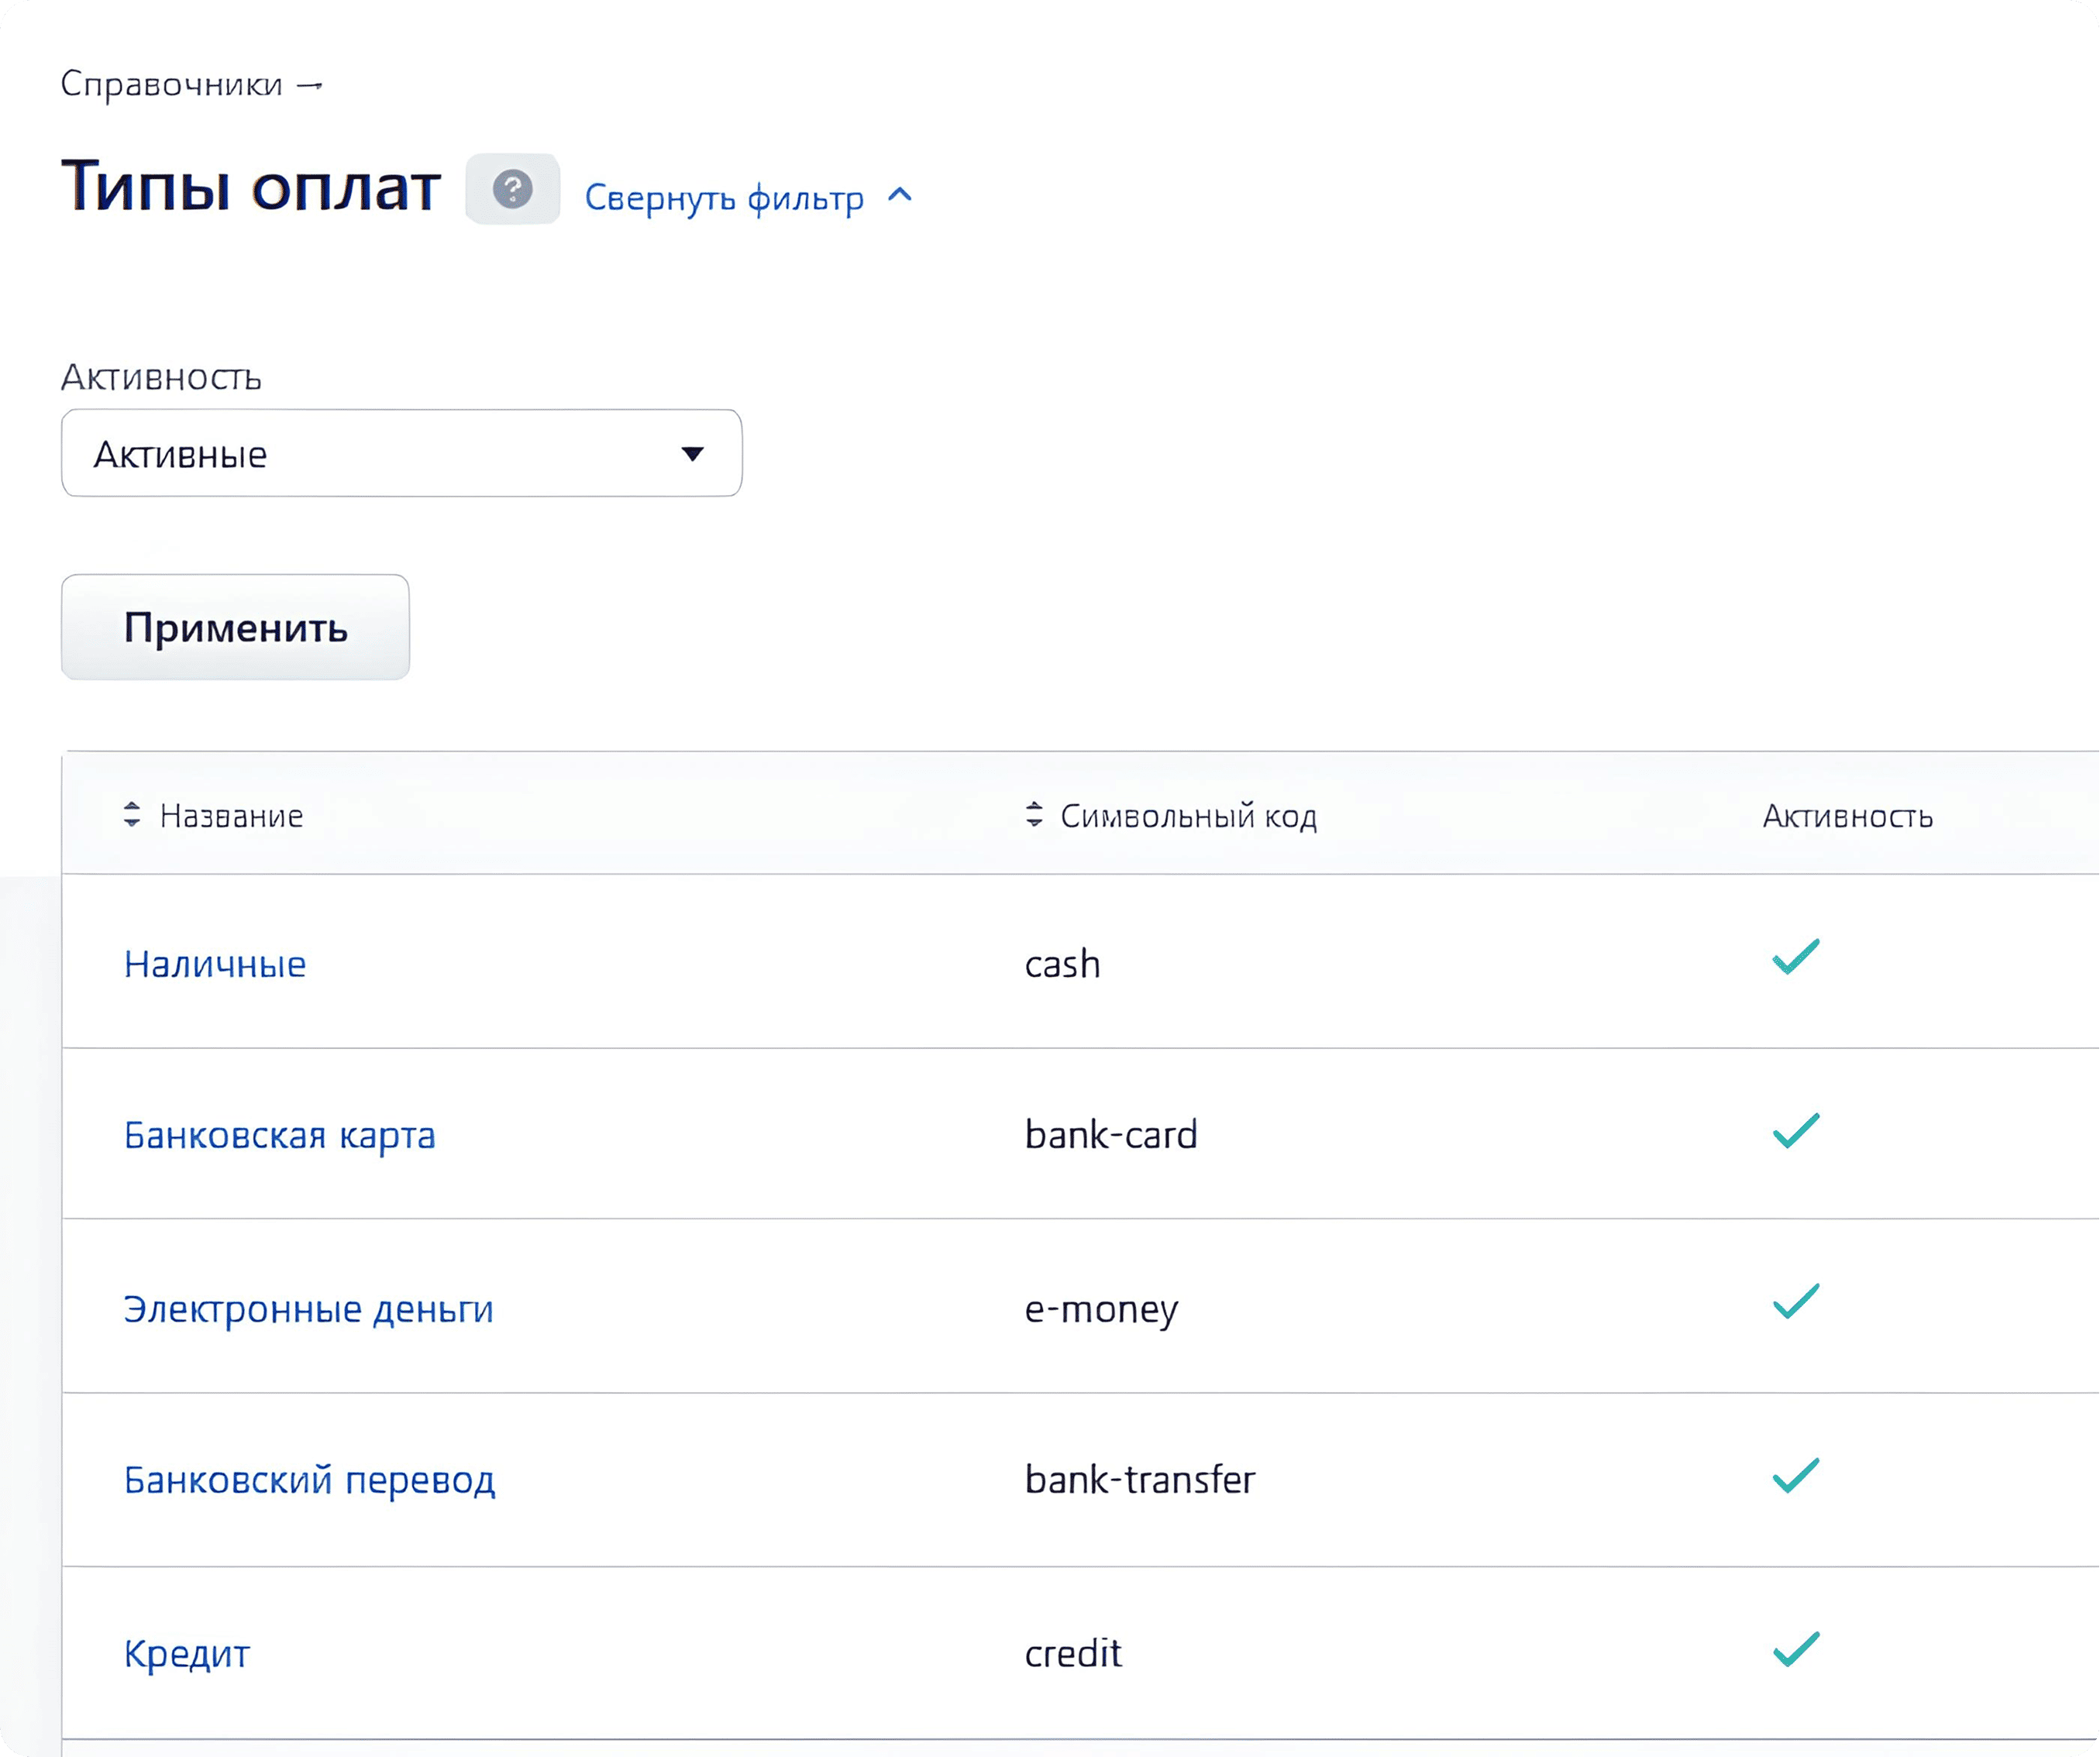
Task: Select the bank-transfer code cell
Action: pyautogui.click(x=1140, y=1480)
